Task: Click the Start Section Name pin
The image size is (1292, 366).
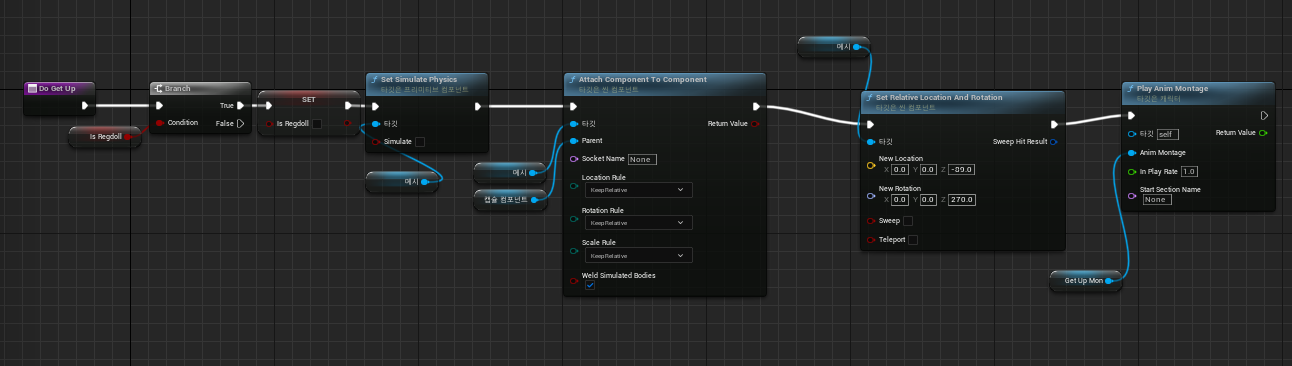Action: coord(1131,196)
